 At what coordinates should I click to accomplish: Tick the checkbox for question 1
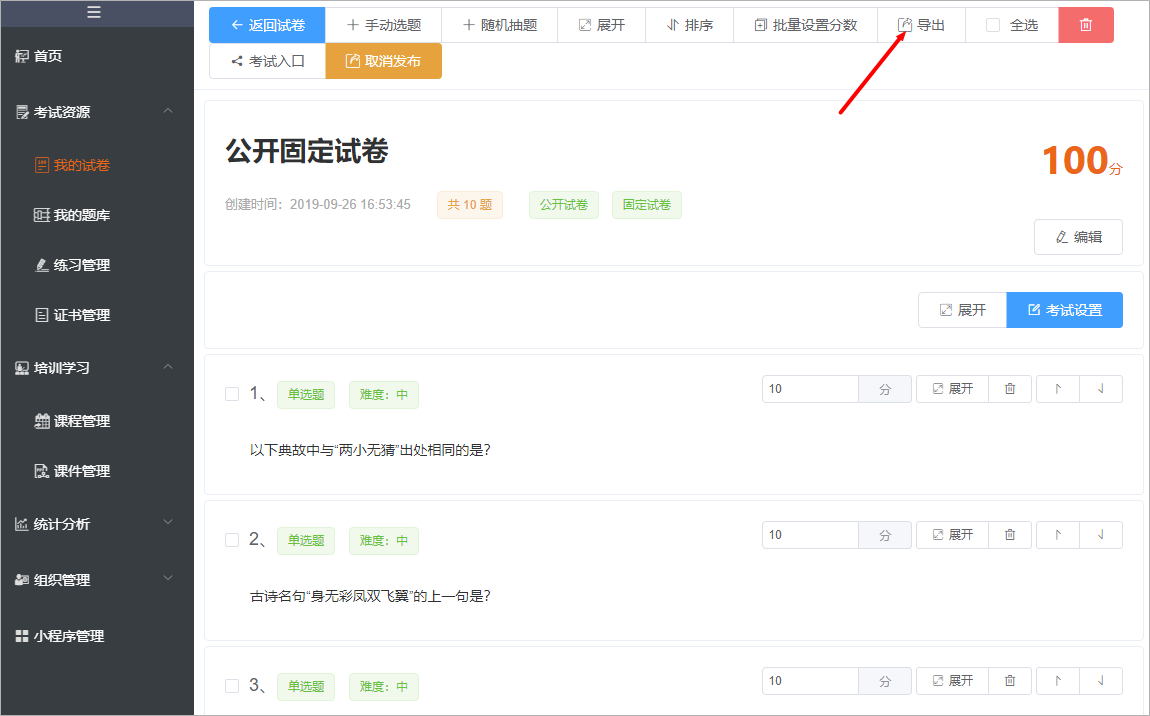click(x=232, y=394)
